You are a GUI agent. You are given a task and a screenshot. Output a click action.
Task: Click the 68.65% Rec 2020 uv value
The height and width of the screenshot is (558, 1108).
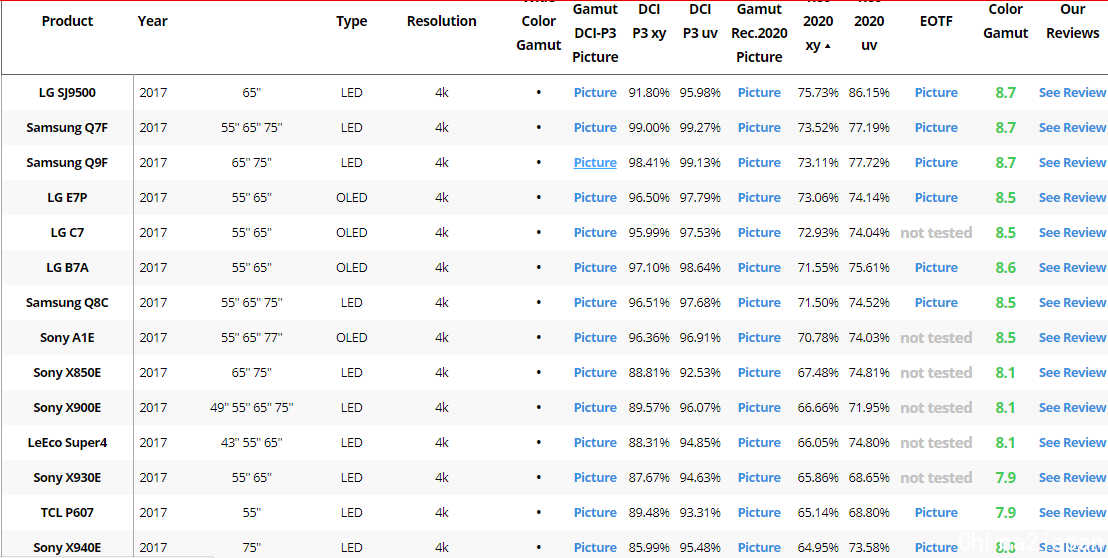tap(869, 477)
